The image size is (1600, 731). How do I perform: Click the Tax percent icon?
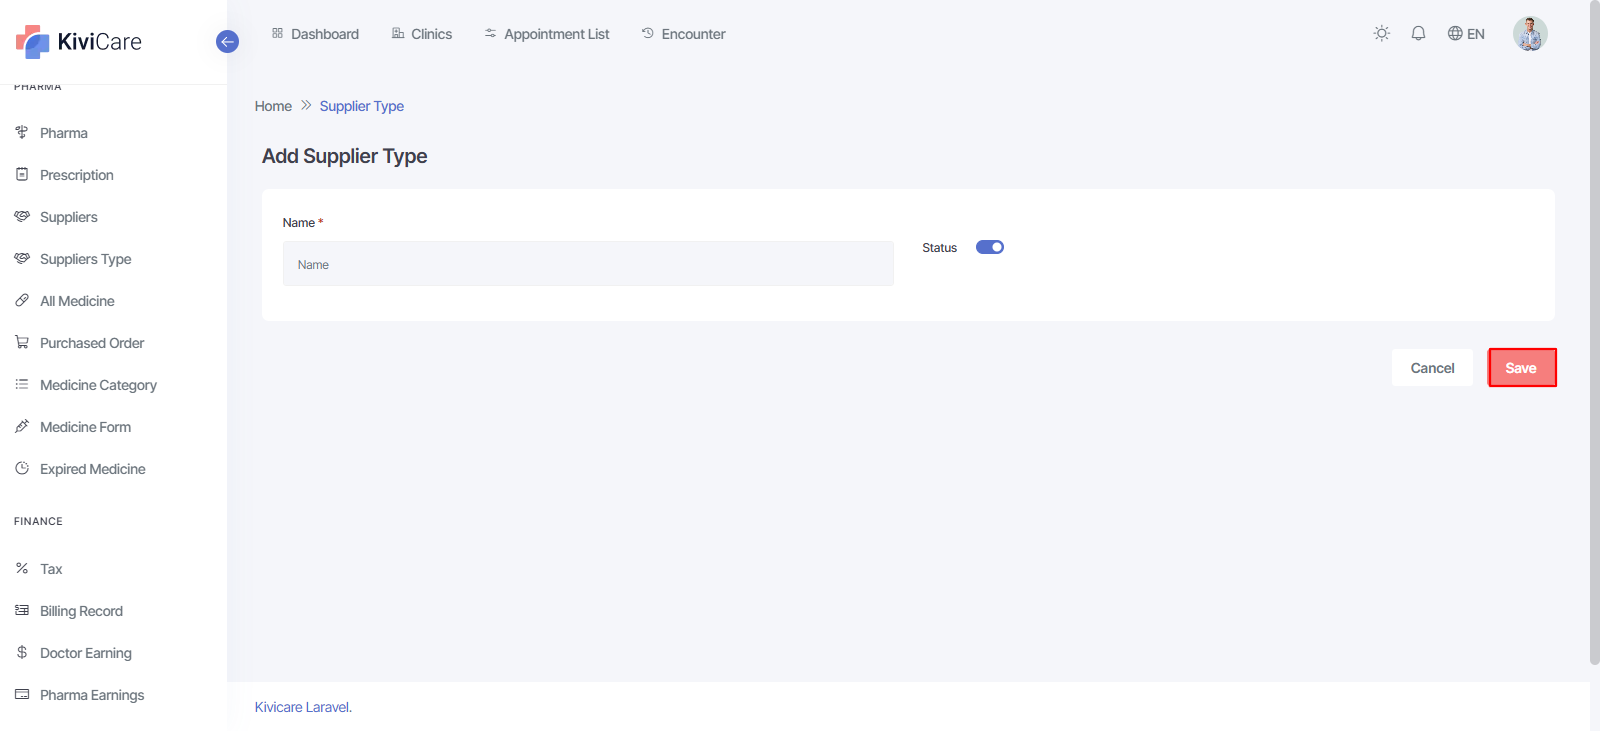pyautogui.click(x=22, y=569)
